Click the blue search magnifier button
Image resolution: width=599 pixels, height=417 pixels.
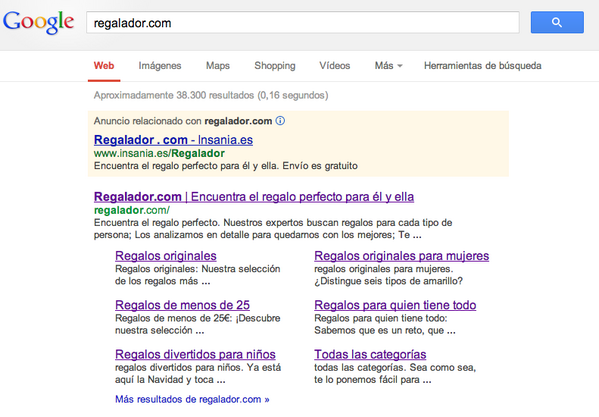pyautogui.click(x=557, y=23)
